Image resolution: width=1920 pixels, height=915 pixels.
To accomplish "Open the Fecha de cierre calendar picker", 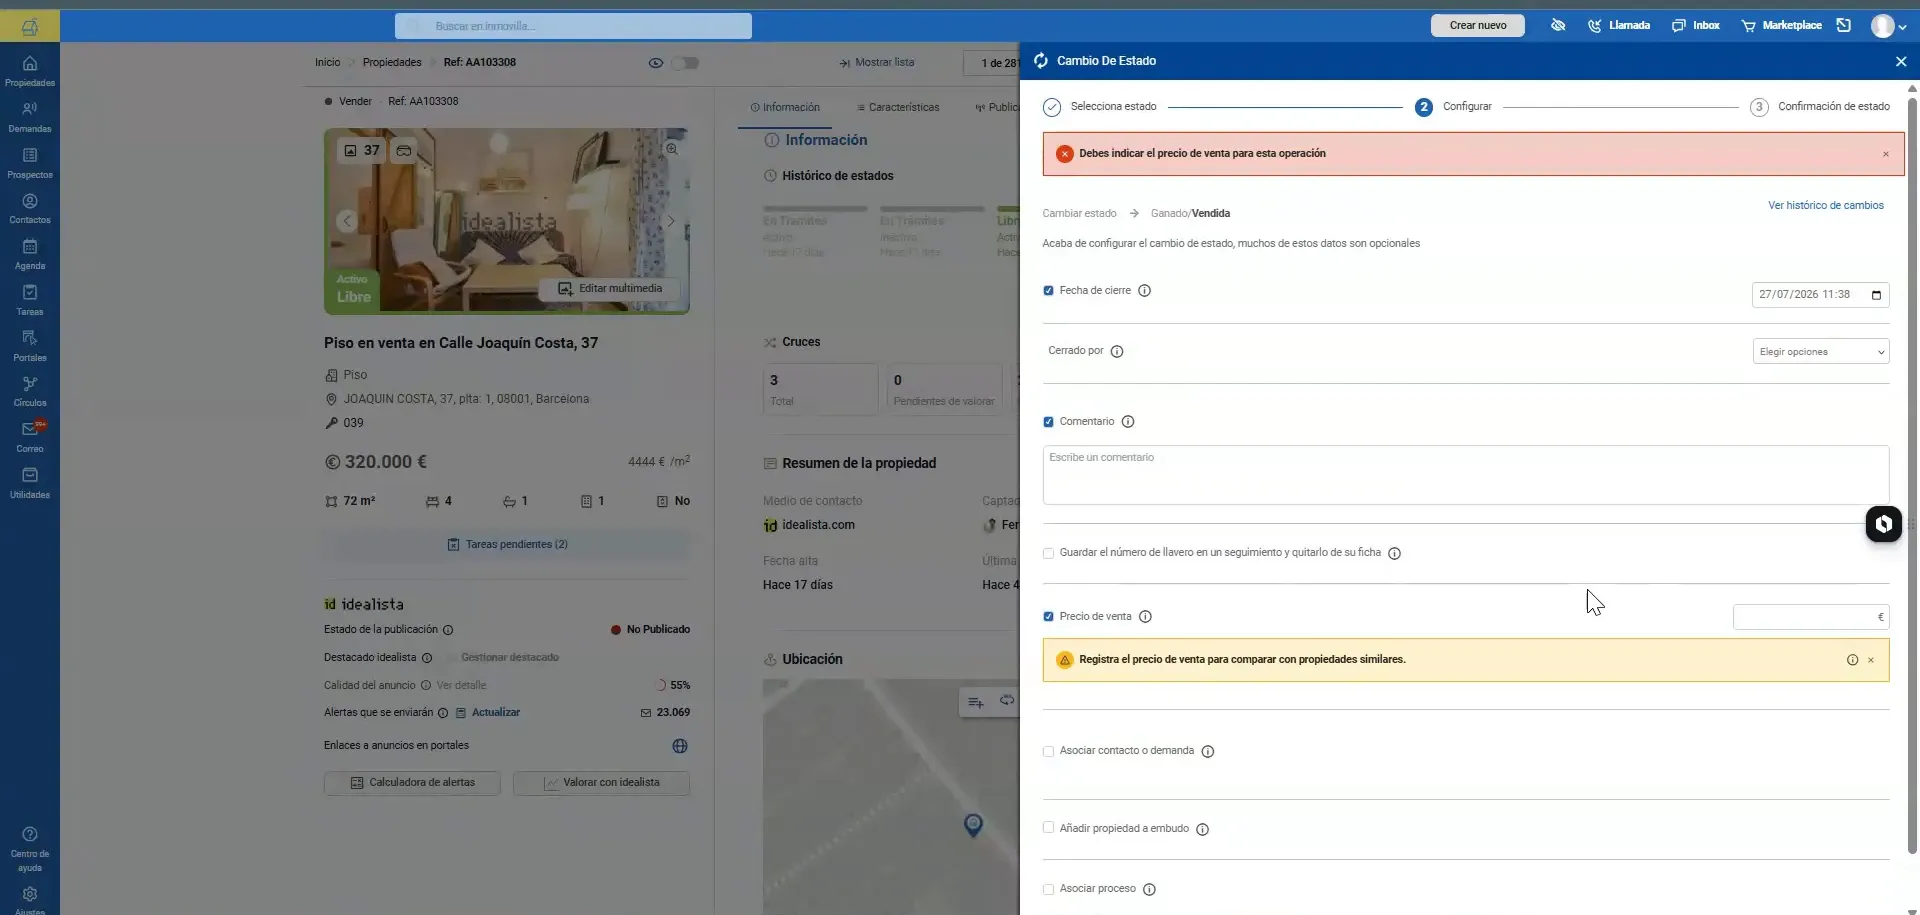I will (1876, 295).
